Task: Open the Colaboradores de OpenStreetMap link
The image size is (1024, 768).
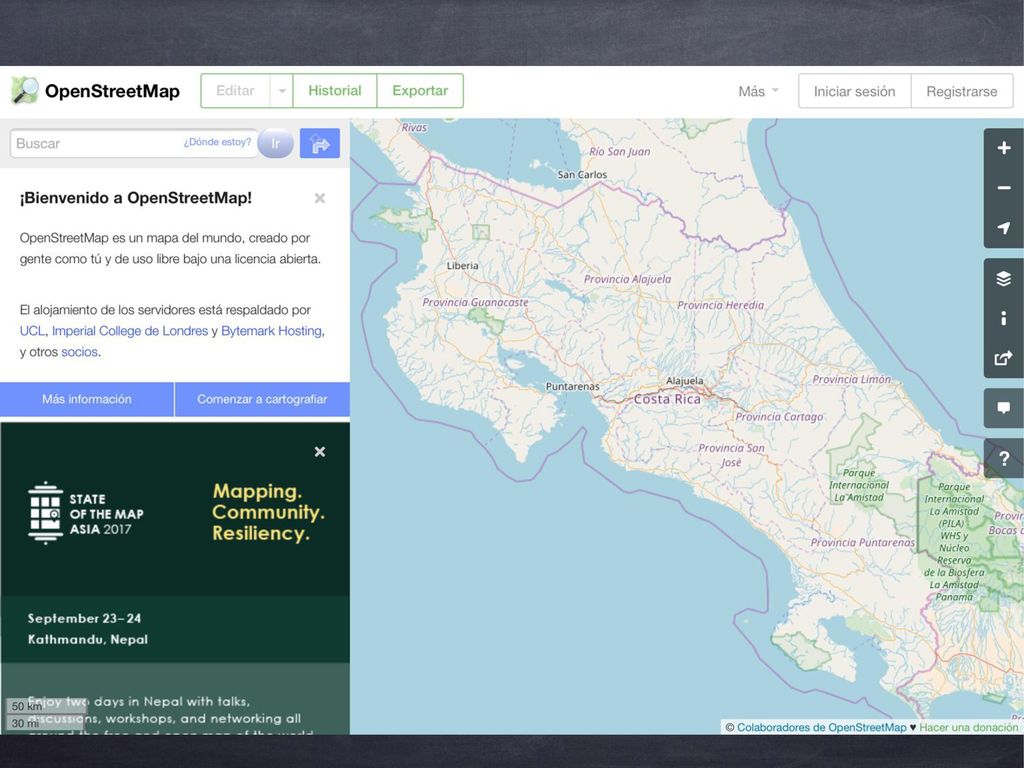Action: tap(822, 728)
